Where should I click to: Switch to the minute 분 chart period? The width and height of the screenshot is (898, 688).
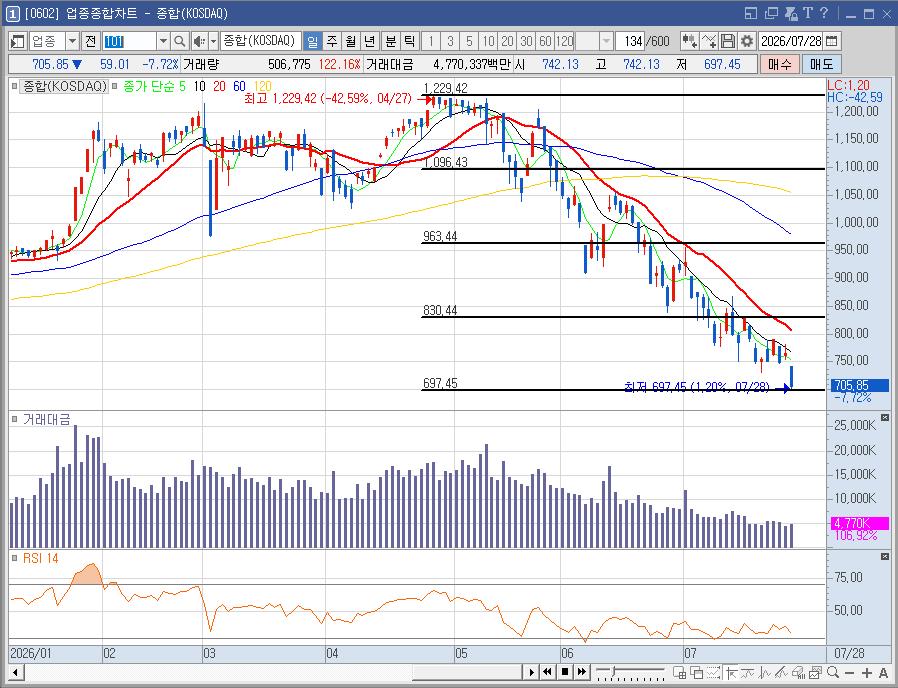(390, 41)
